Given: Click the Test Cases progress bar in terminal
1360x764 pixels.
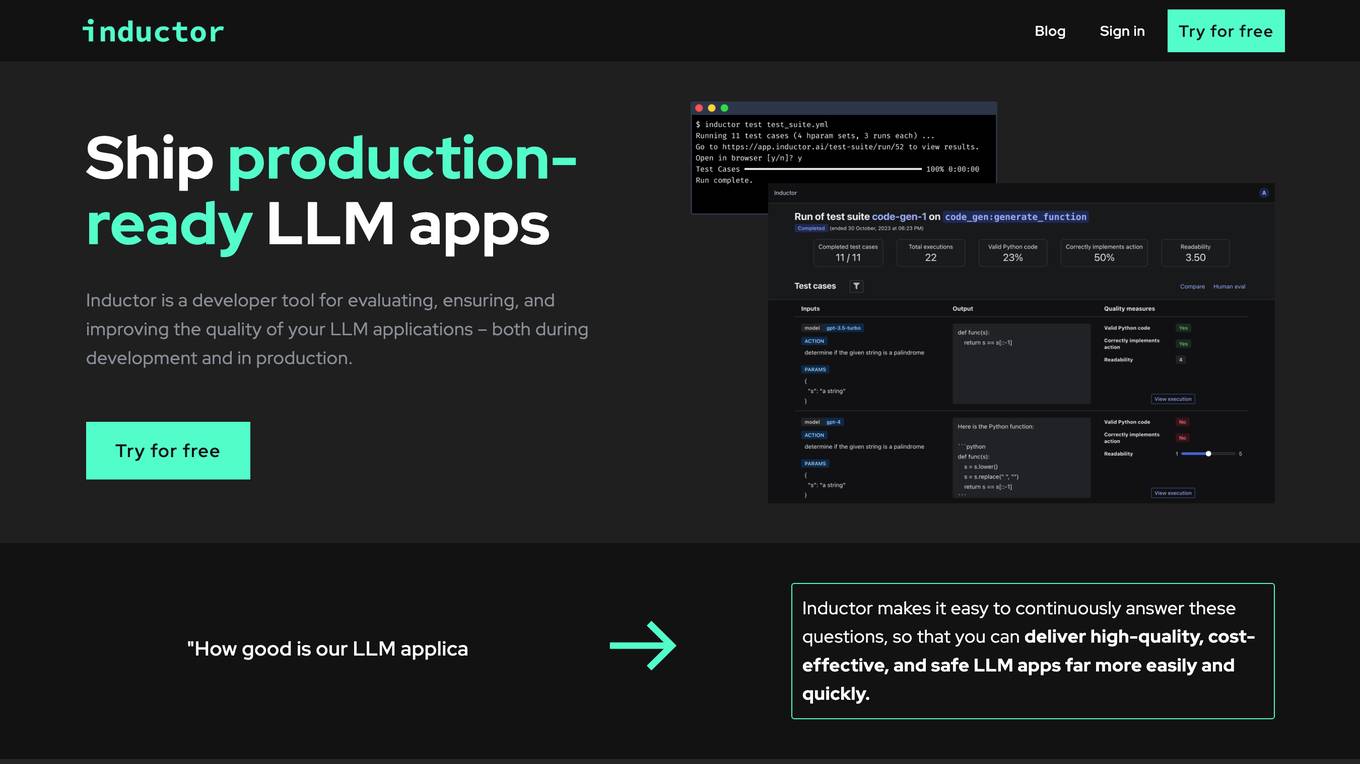Looking at the screenshot, I should (833, 169).
